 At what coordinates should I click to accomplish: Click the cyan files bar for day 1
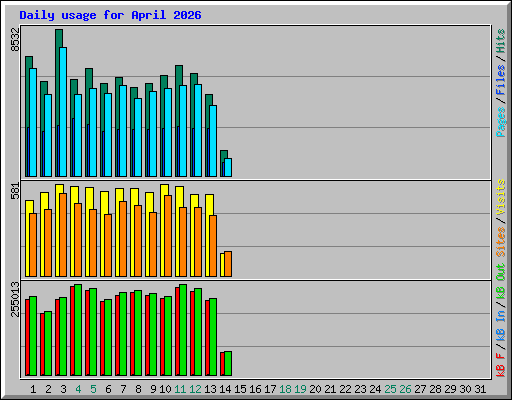coord(33,122)
